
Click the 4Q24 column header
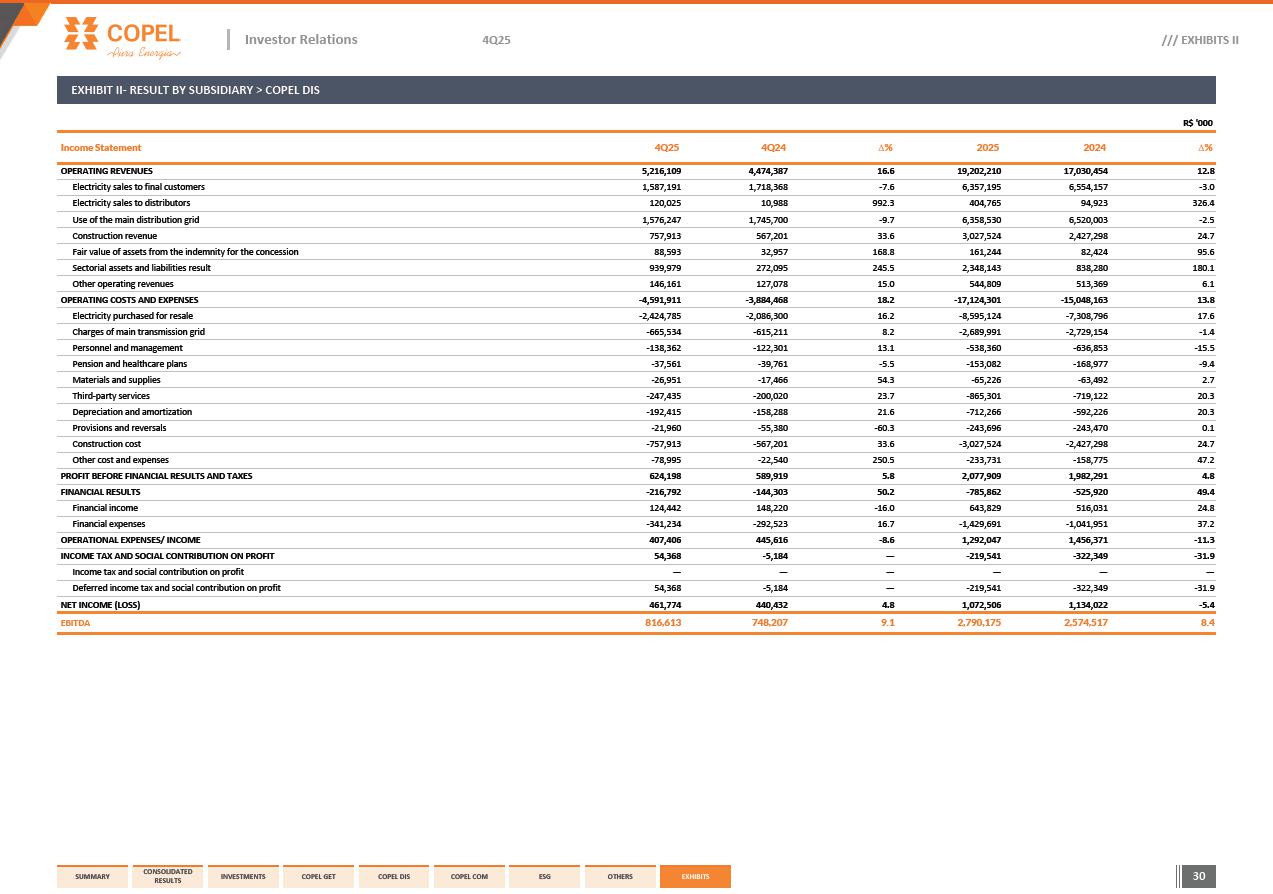[x=774, y=148]
